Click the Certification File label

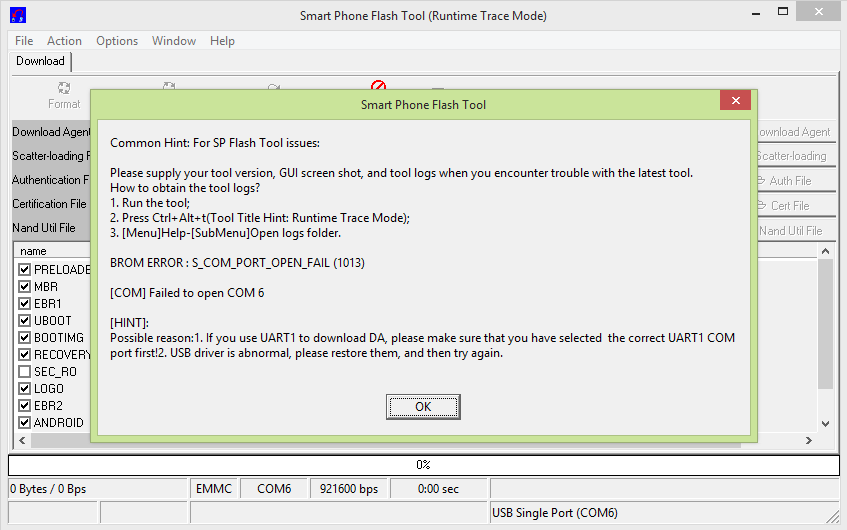click(x=49, y=204)
